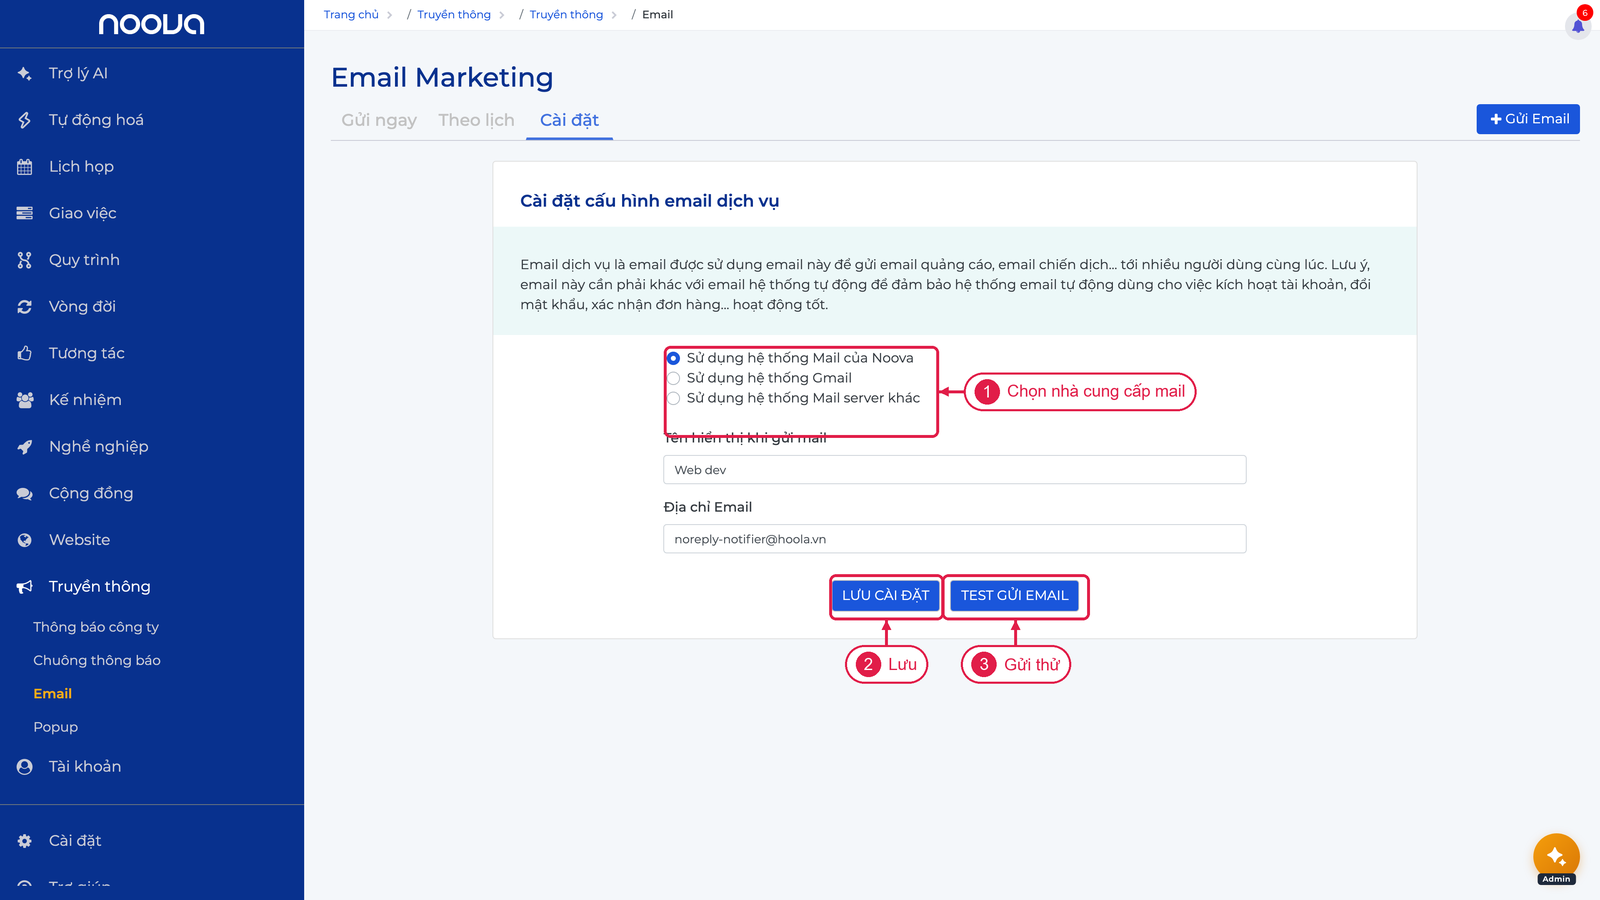Click Cài đặt cấu hình email dịch vụ heading
Viewport: 1600px width, 900px height.
click(x=650, y=201)
